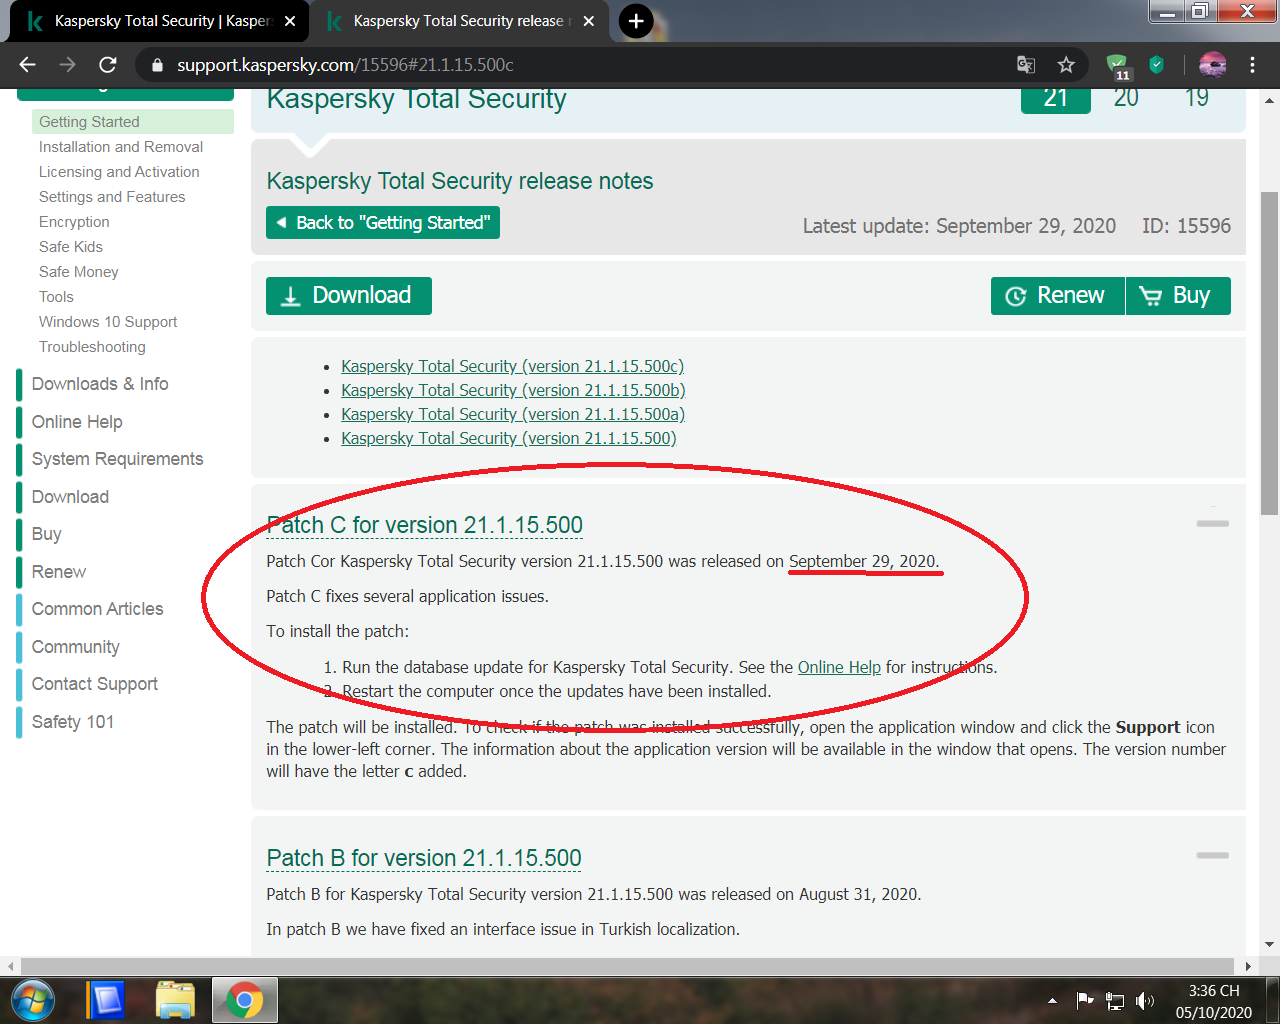The image size is (1280, 1024).
Task: Open Safe Kids sidebar item
Action: (71, 247)
